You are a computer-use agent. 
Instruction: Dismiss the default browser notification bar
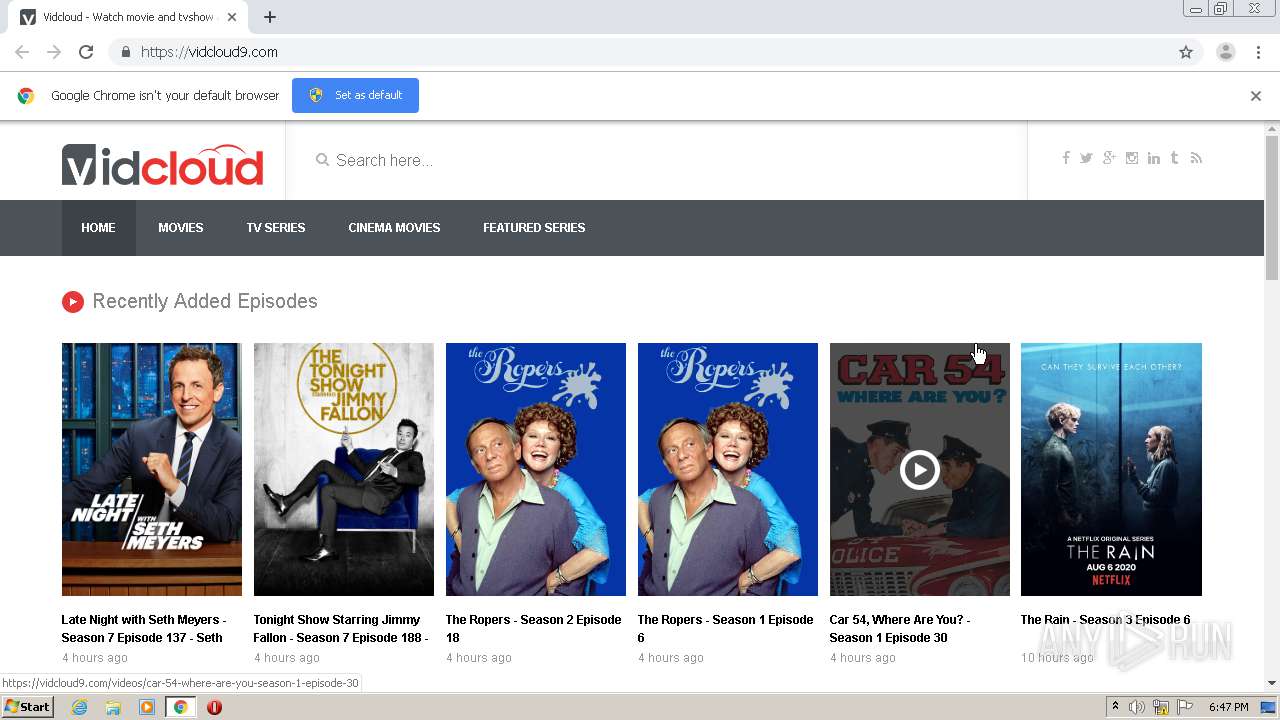coord(1256,96)
